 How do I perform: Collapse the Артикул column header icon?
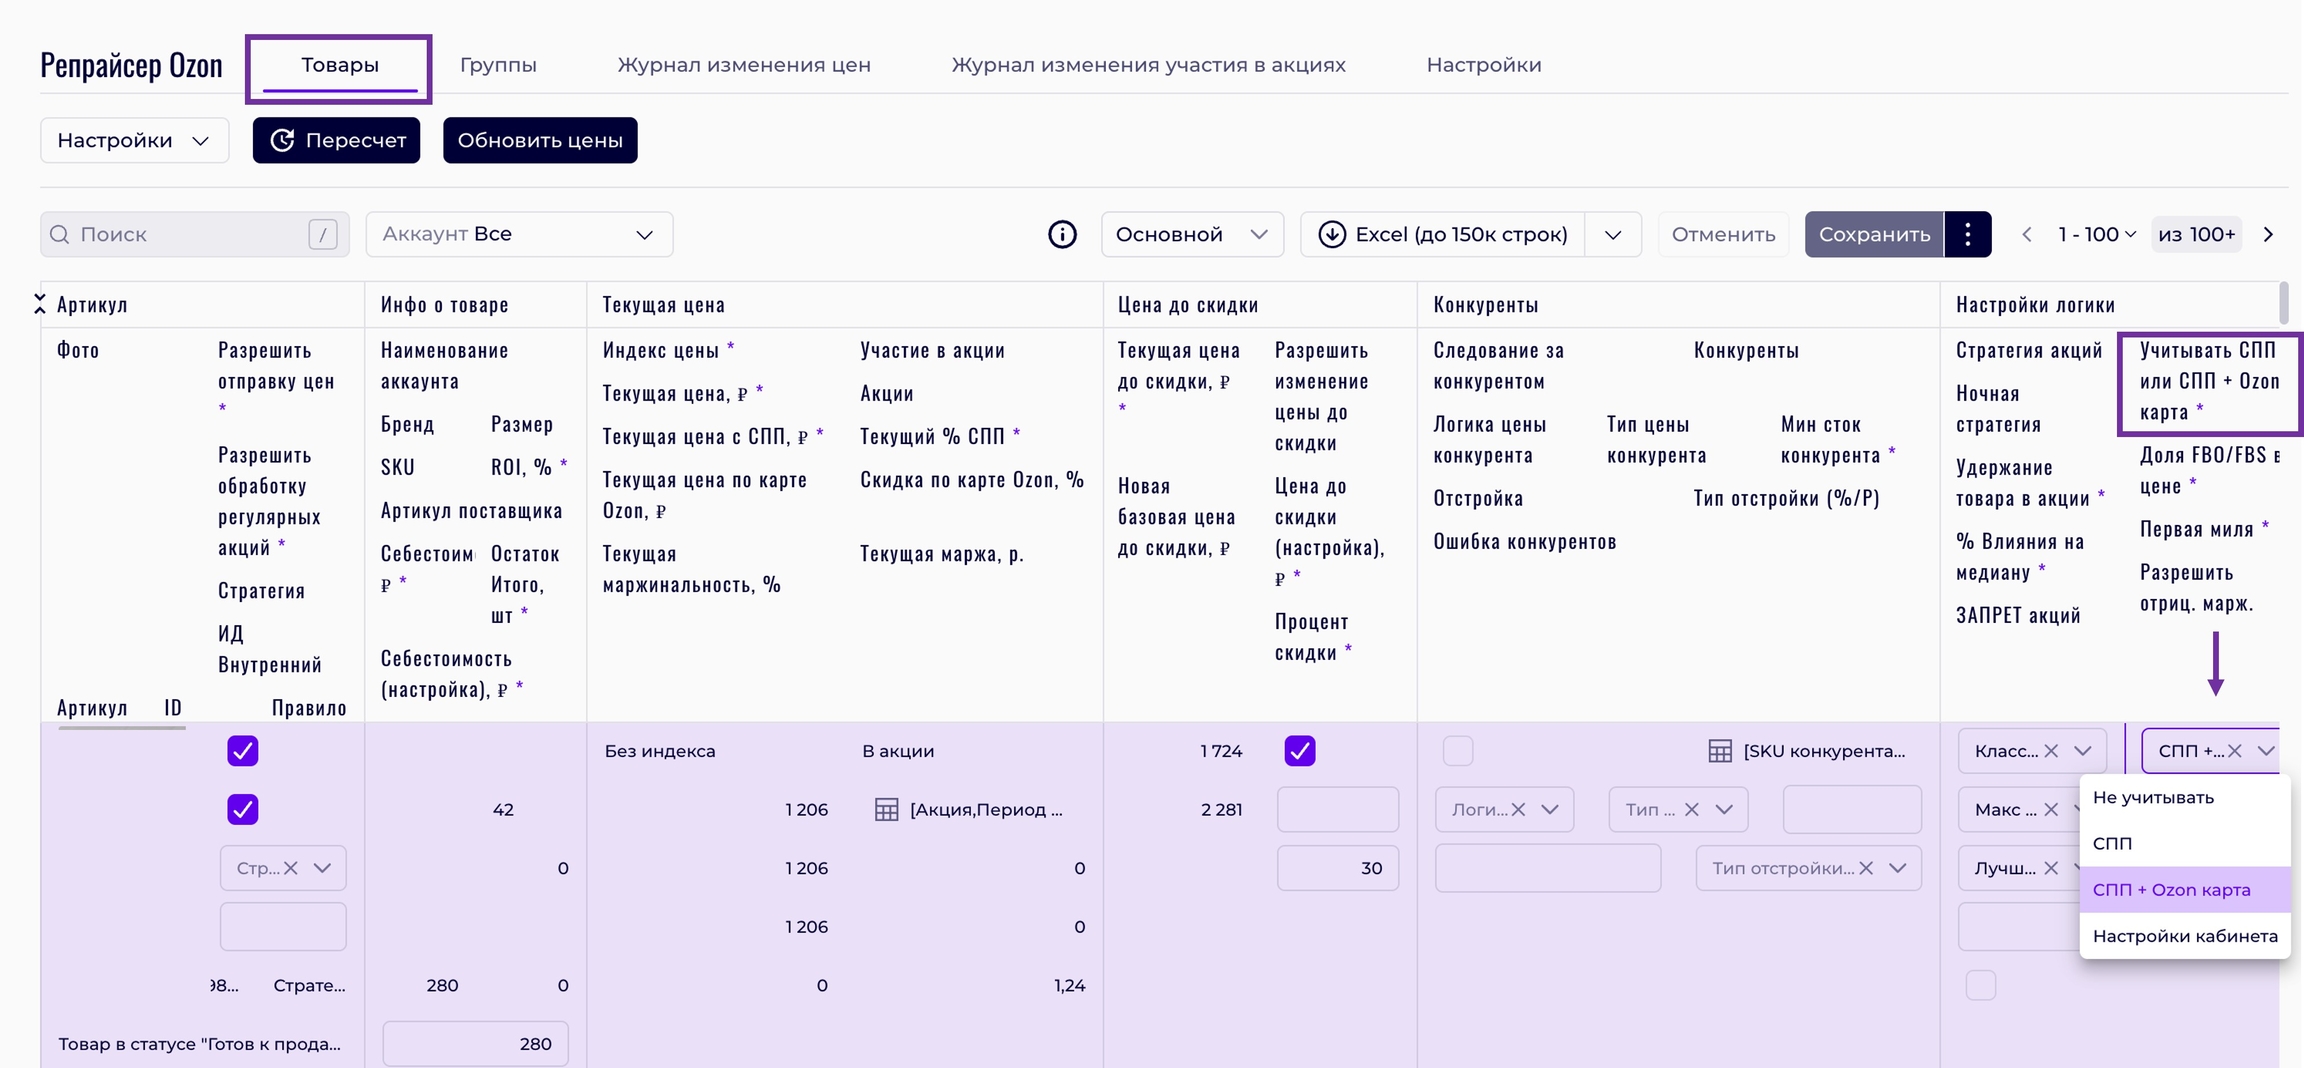click(x=40, y=304)
